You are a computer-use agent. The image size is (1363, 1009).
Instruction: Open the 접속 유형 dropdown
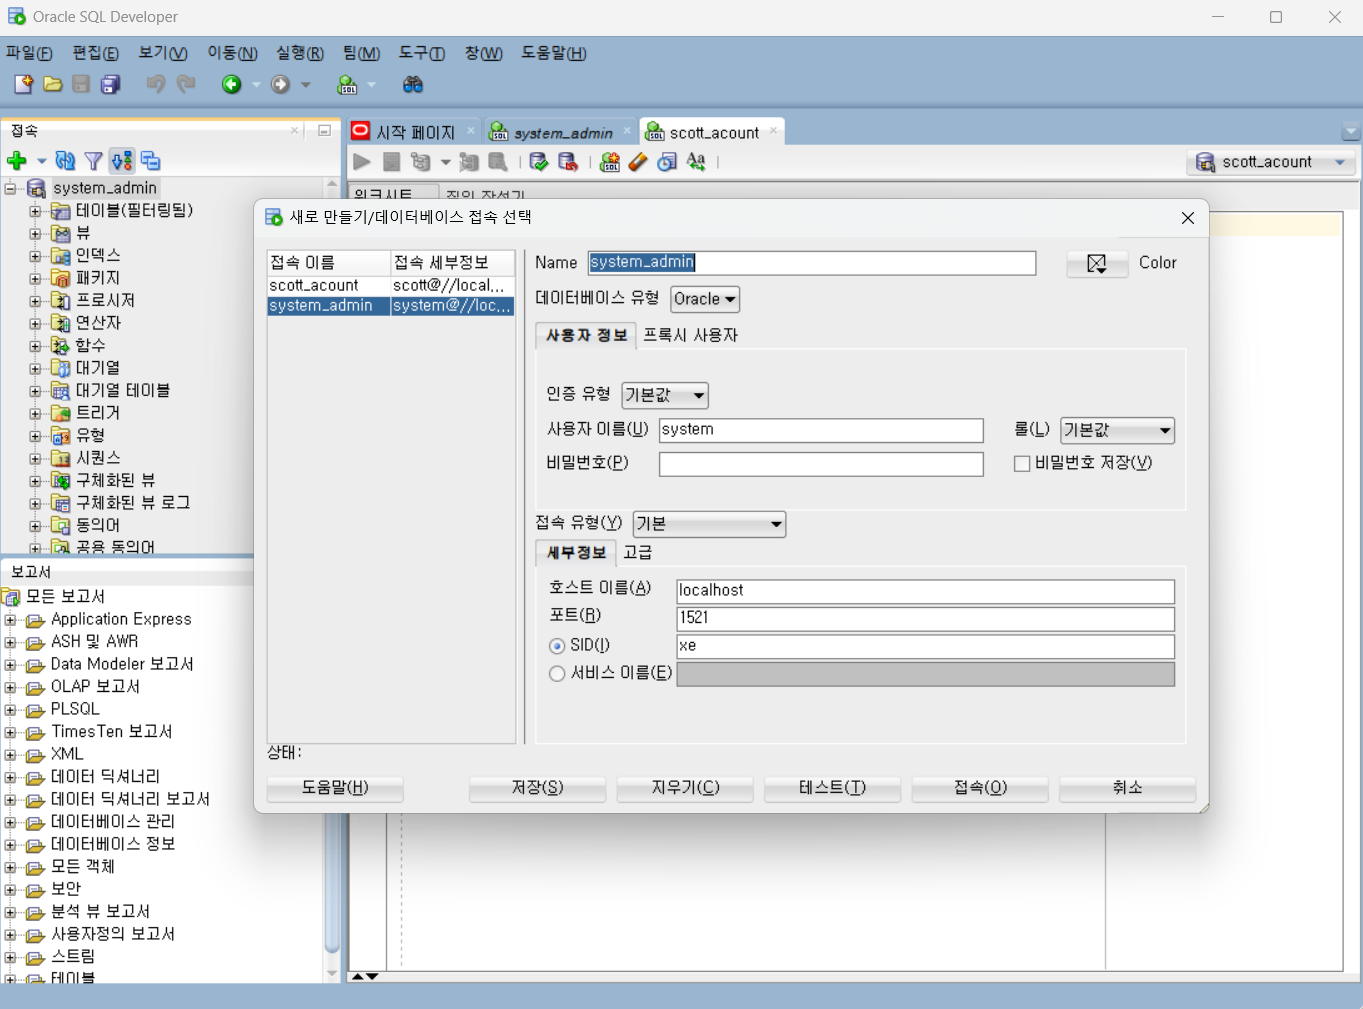click(x=709, y=524)
